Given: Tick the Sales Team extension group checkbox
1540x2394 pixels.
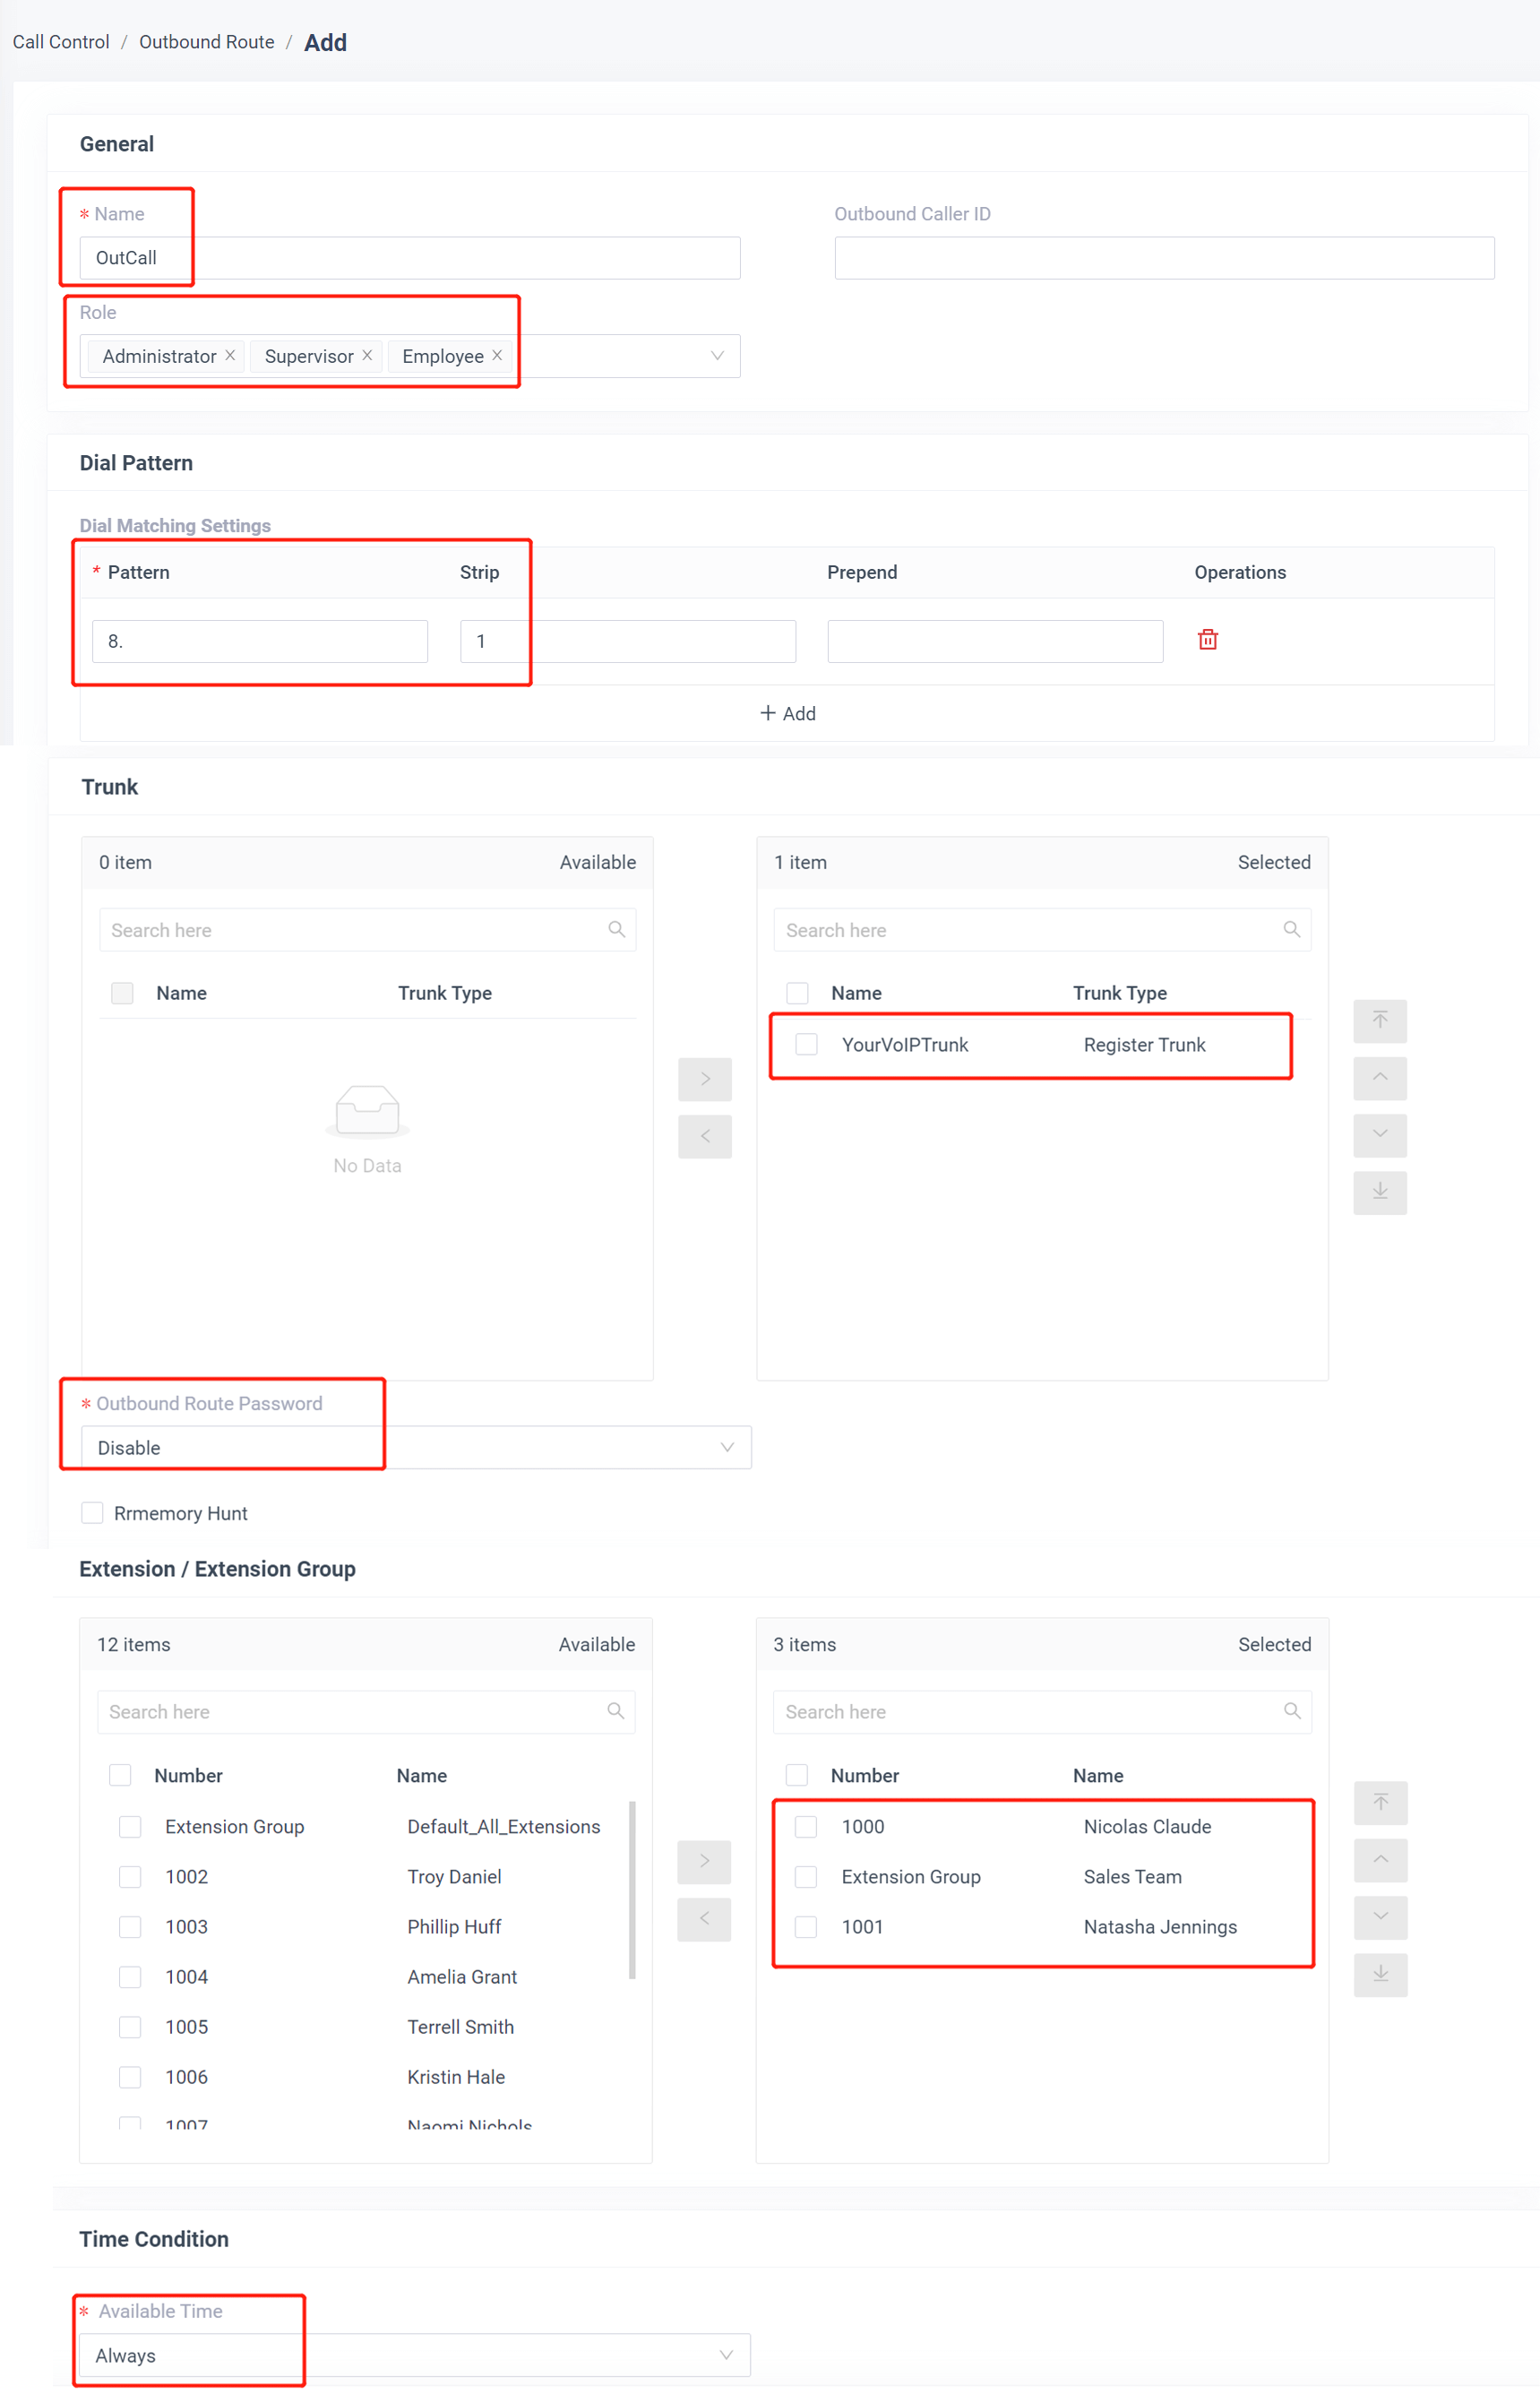Looking at the screenshot, I should tap(806, 1877).
